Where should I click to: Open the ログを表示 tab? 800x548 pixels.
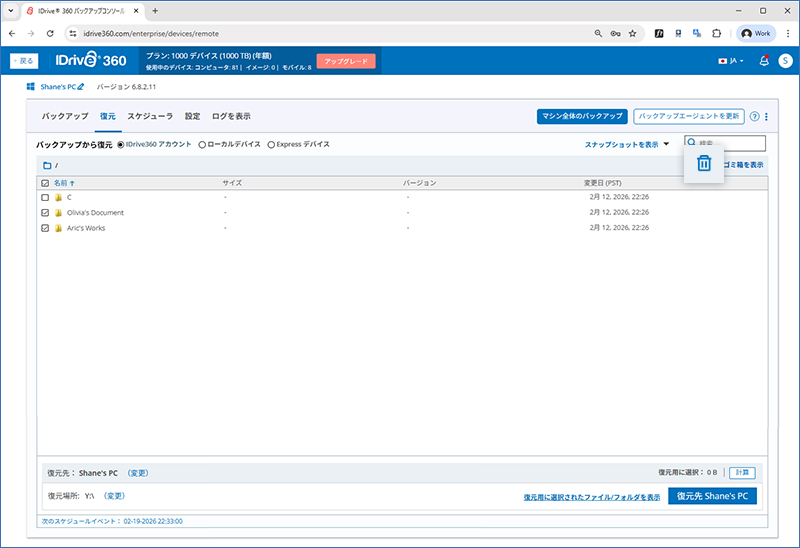(231, 116)
